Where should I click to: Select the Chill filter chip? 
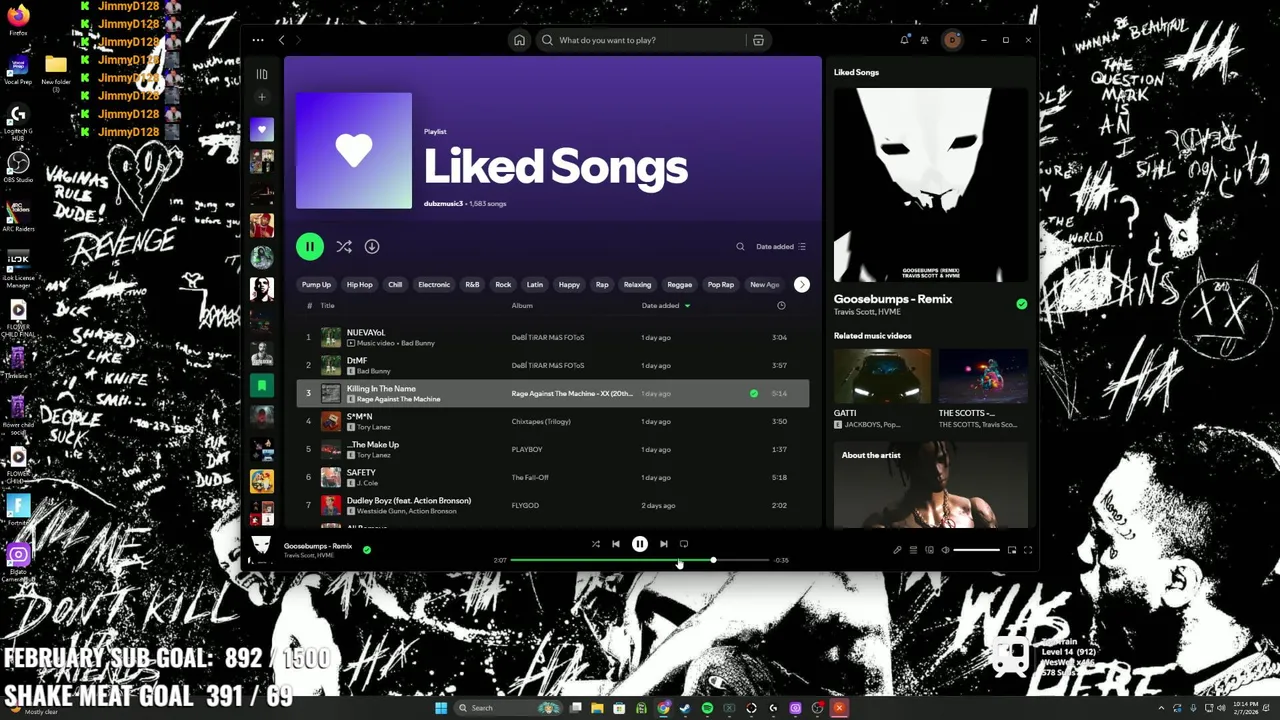coord(395,285)
